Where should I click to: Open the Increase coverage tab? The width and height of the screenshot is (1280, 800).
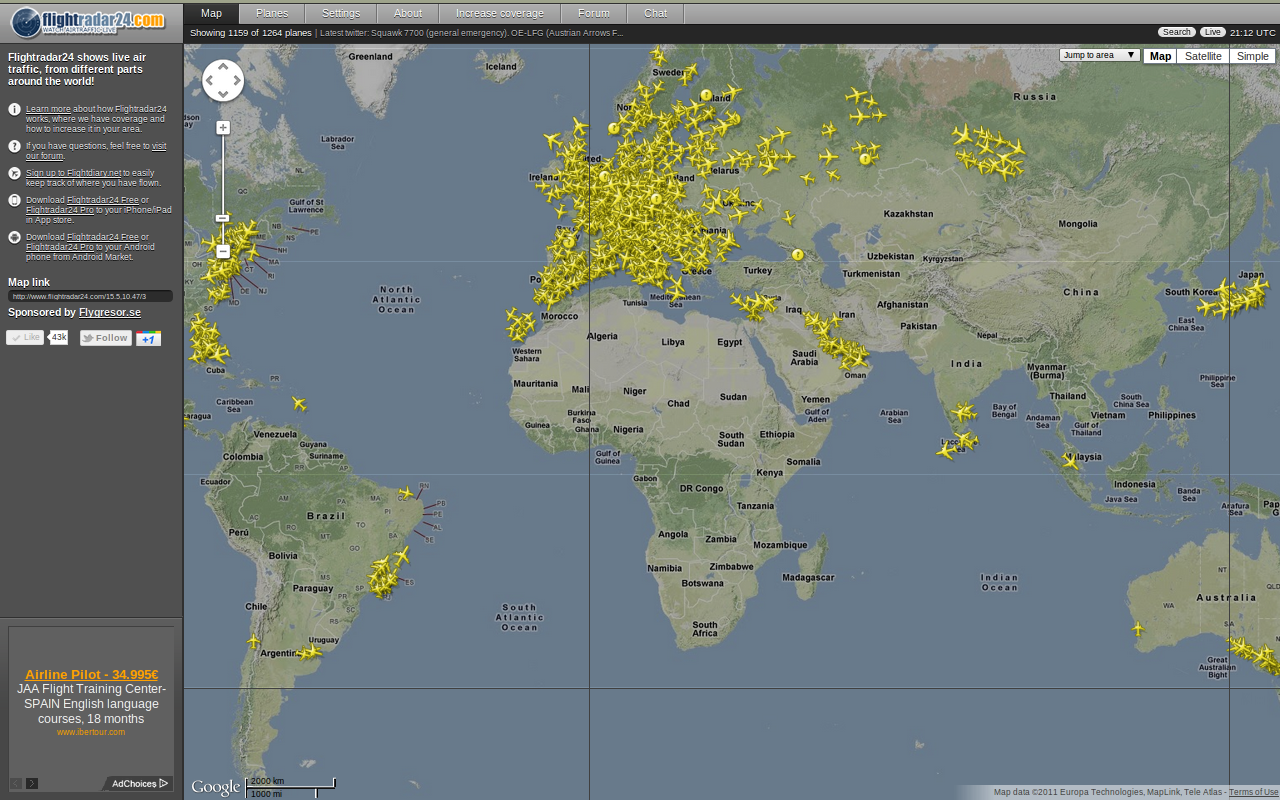coord(500,13)
